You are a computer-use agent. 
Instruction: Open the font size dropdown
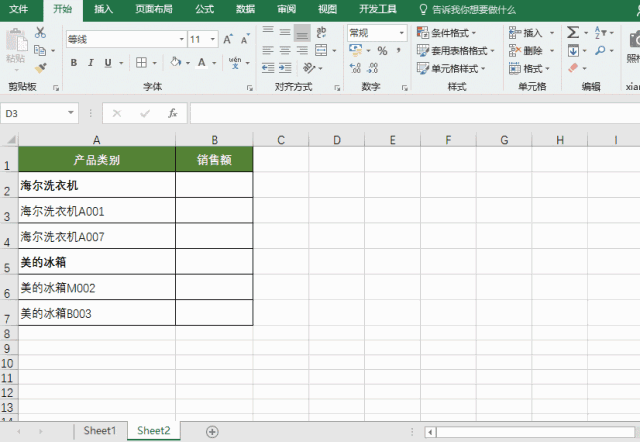213,39
